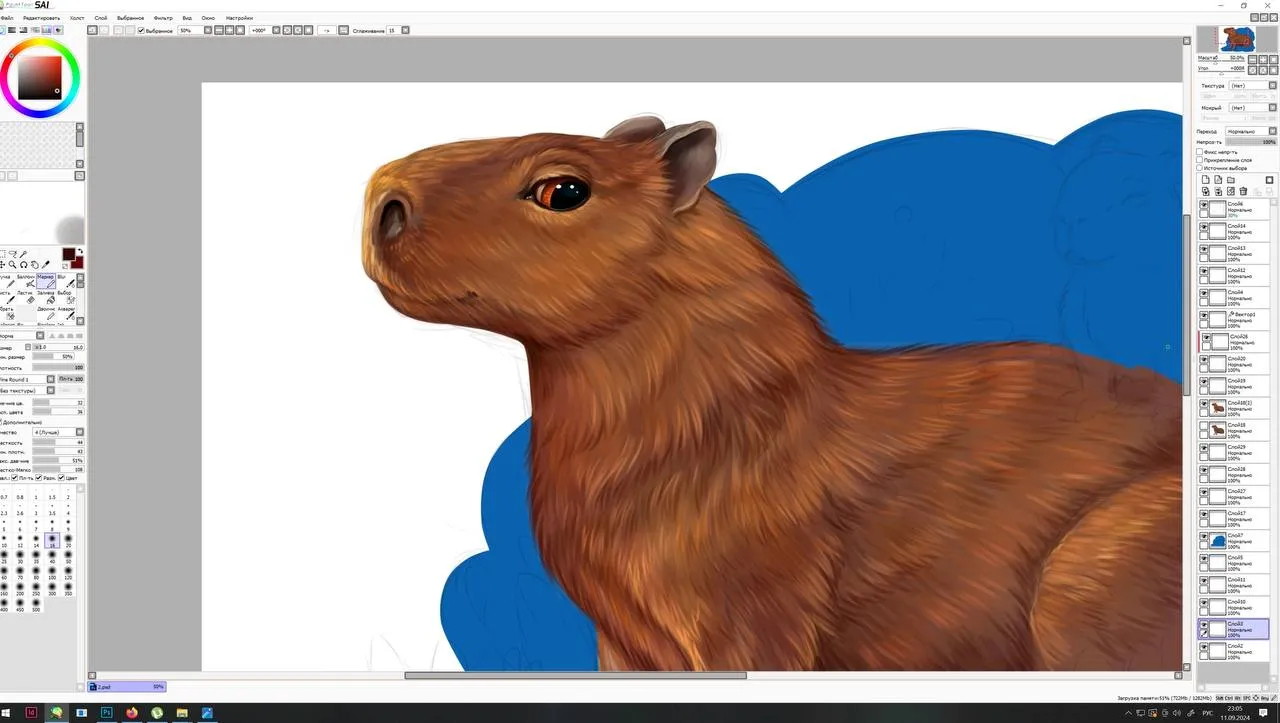
Task: Hide the blue Слой7 layer
Action: [x=1204, y=537]
